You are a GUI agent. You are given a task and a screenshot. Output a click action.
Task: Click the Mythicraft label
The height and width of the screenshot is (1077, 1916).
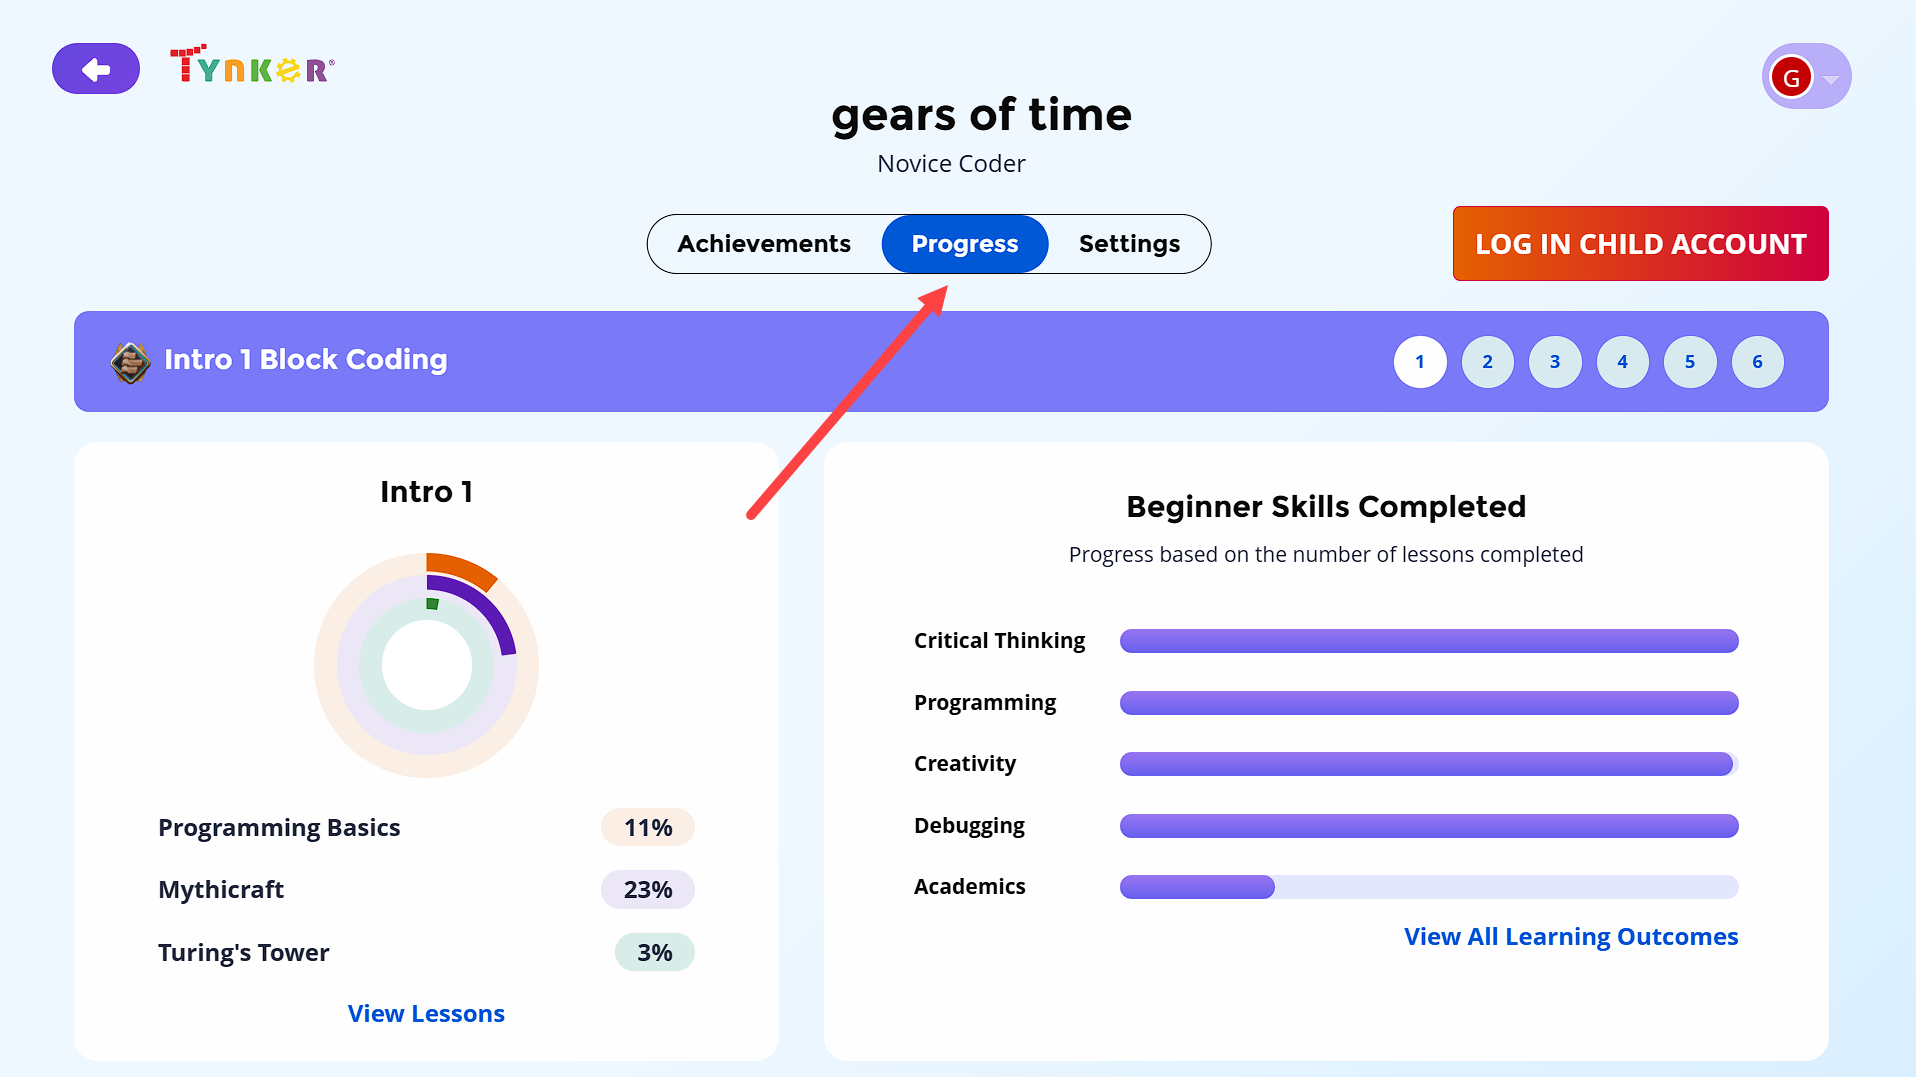tap(221, 890)
